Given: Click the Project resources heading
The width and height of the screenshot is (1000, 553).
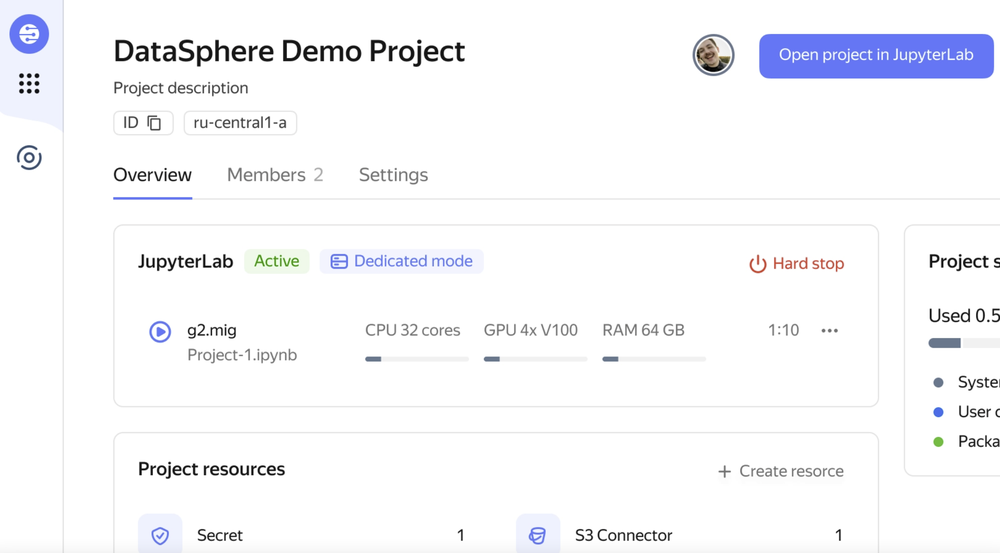Looking at the screenshot, I should pyautogui.click(x=212, y=469).
